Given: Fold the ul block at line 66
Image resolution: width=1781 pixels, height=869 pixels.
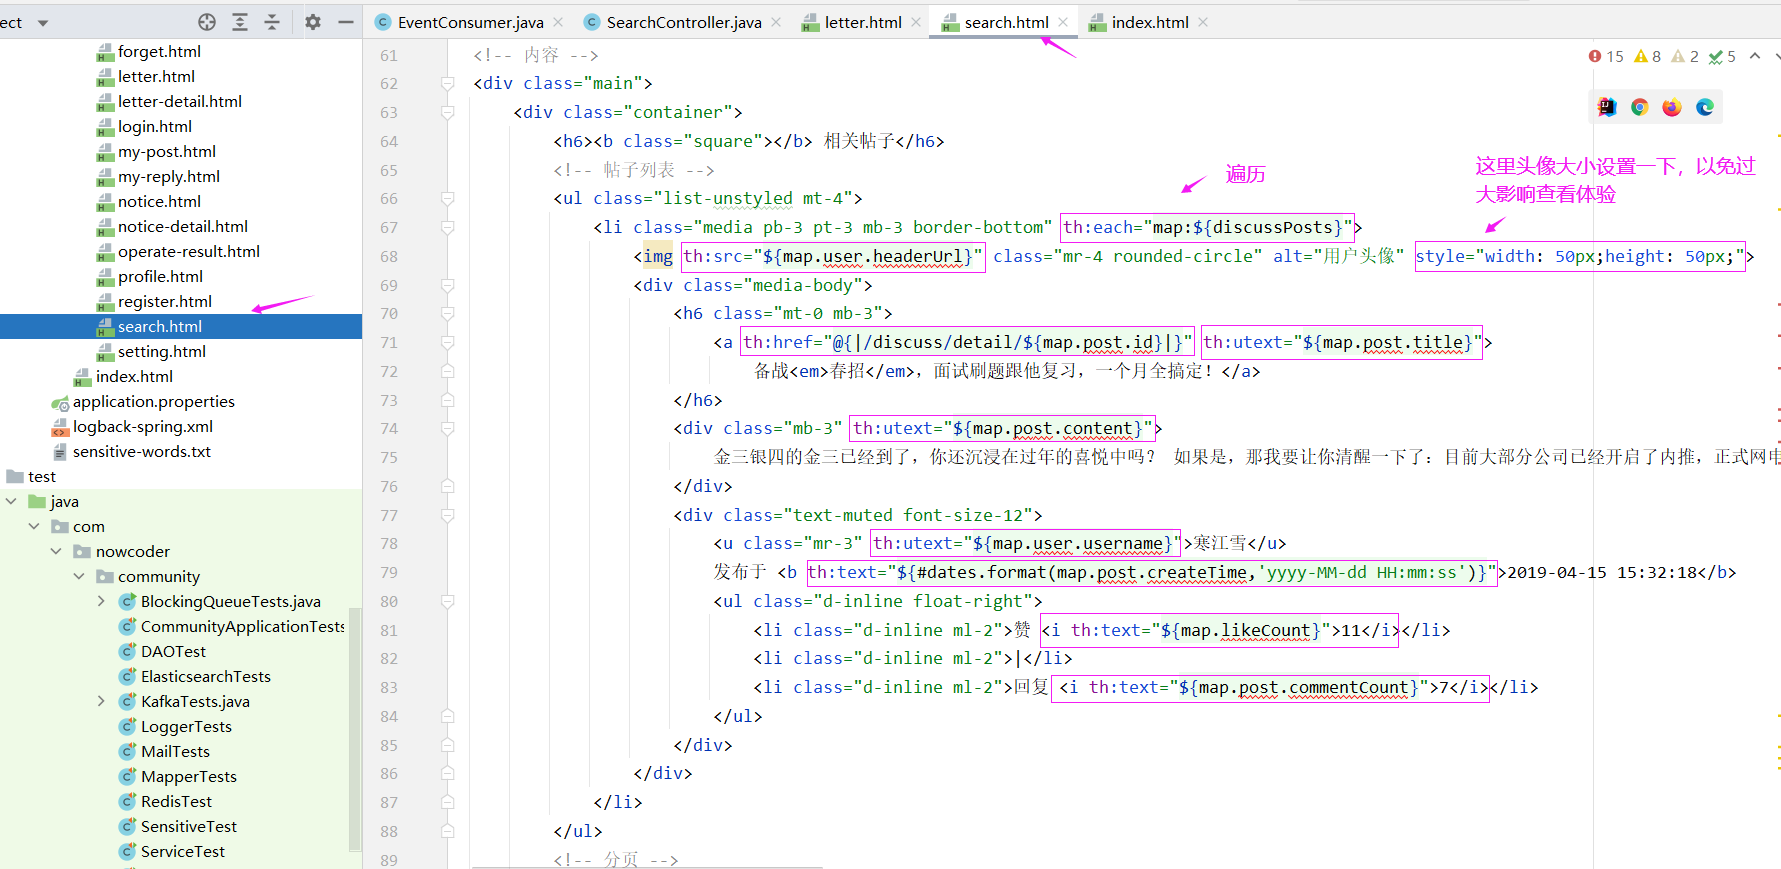Looking at the screenshot, I should [x=448, y=199].
